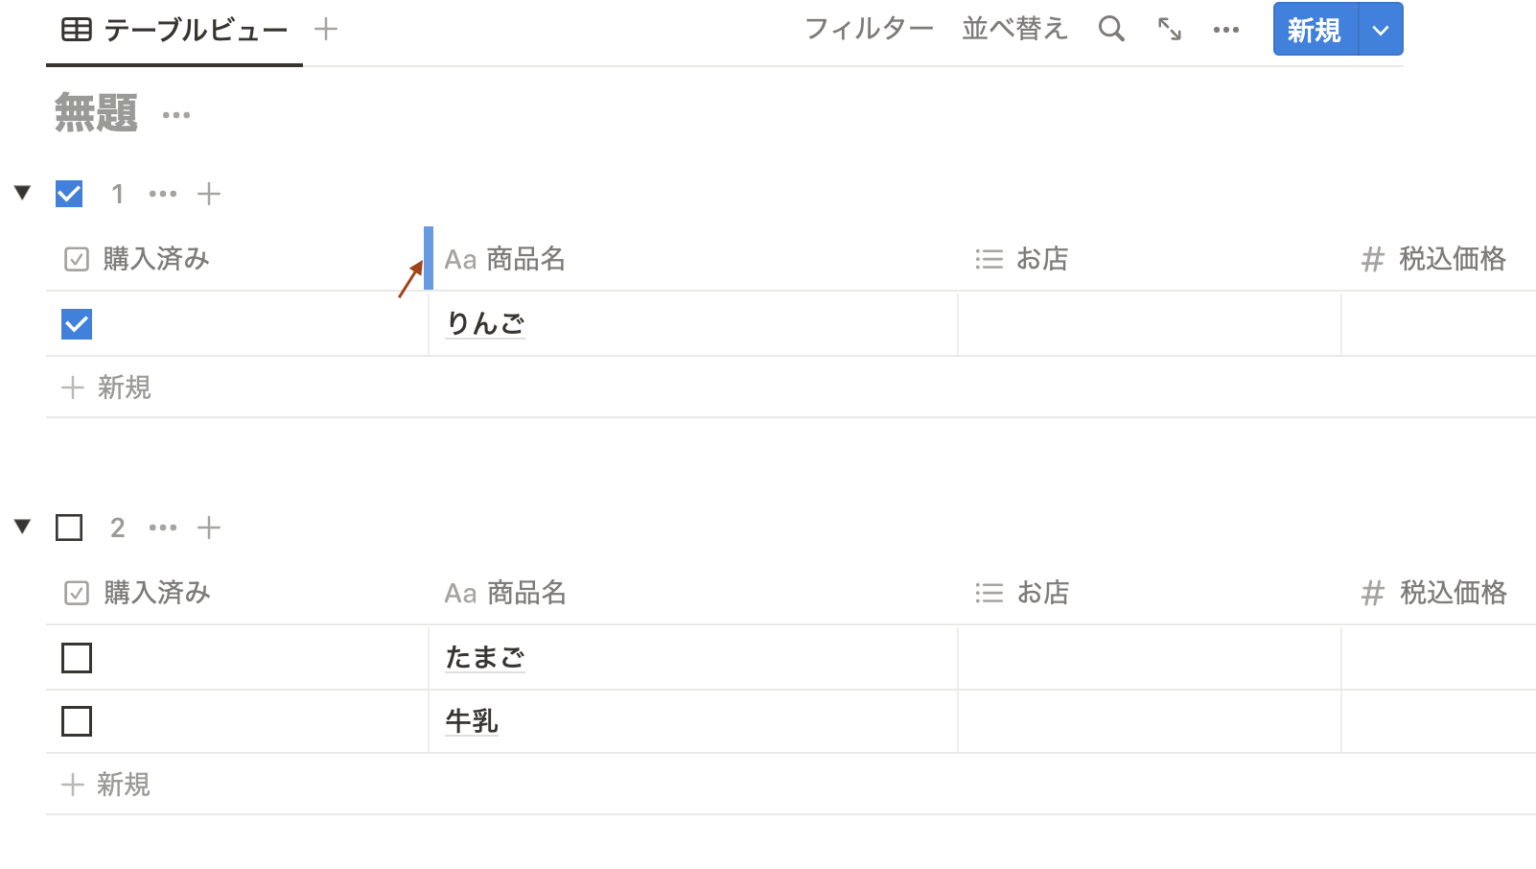Check 購入済み for 牛乳 row
Viewport: 1536px width, 869px height.
76,721
